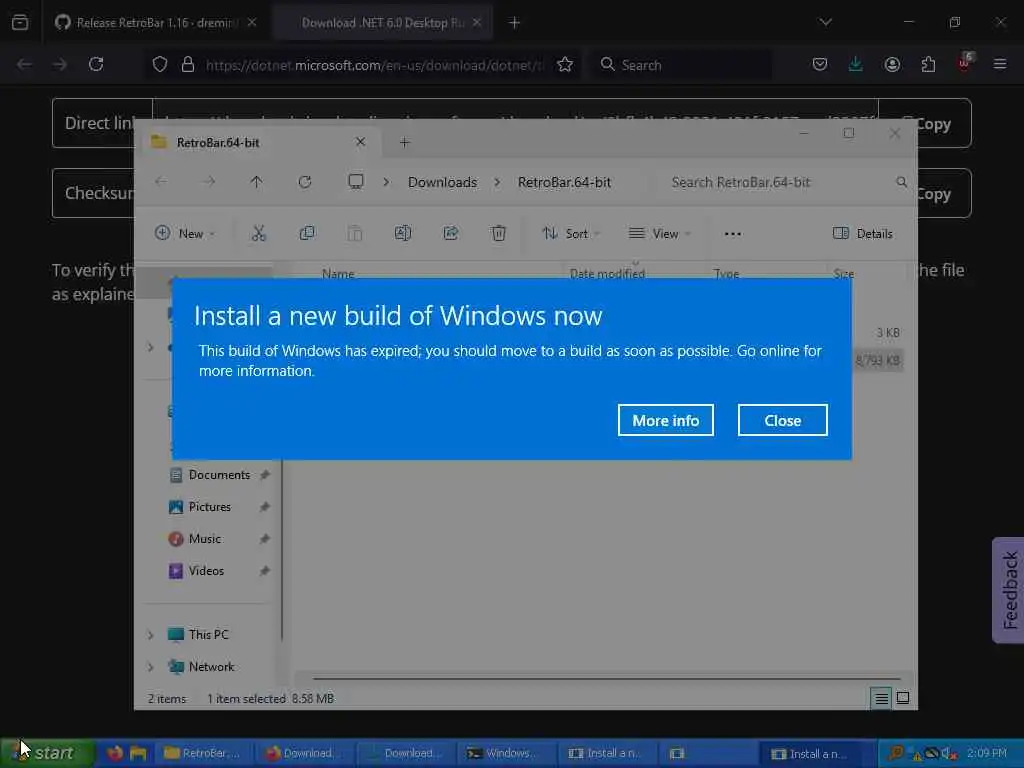Screen dimensions: 1024x768
Task: Go back in File Explorer
Action: (161, 182)
